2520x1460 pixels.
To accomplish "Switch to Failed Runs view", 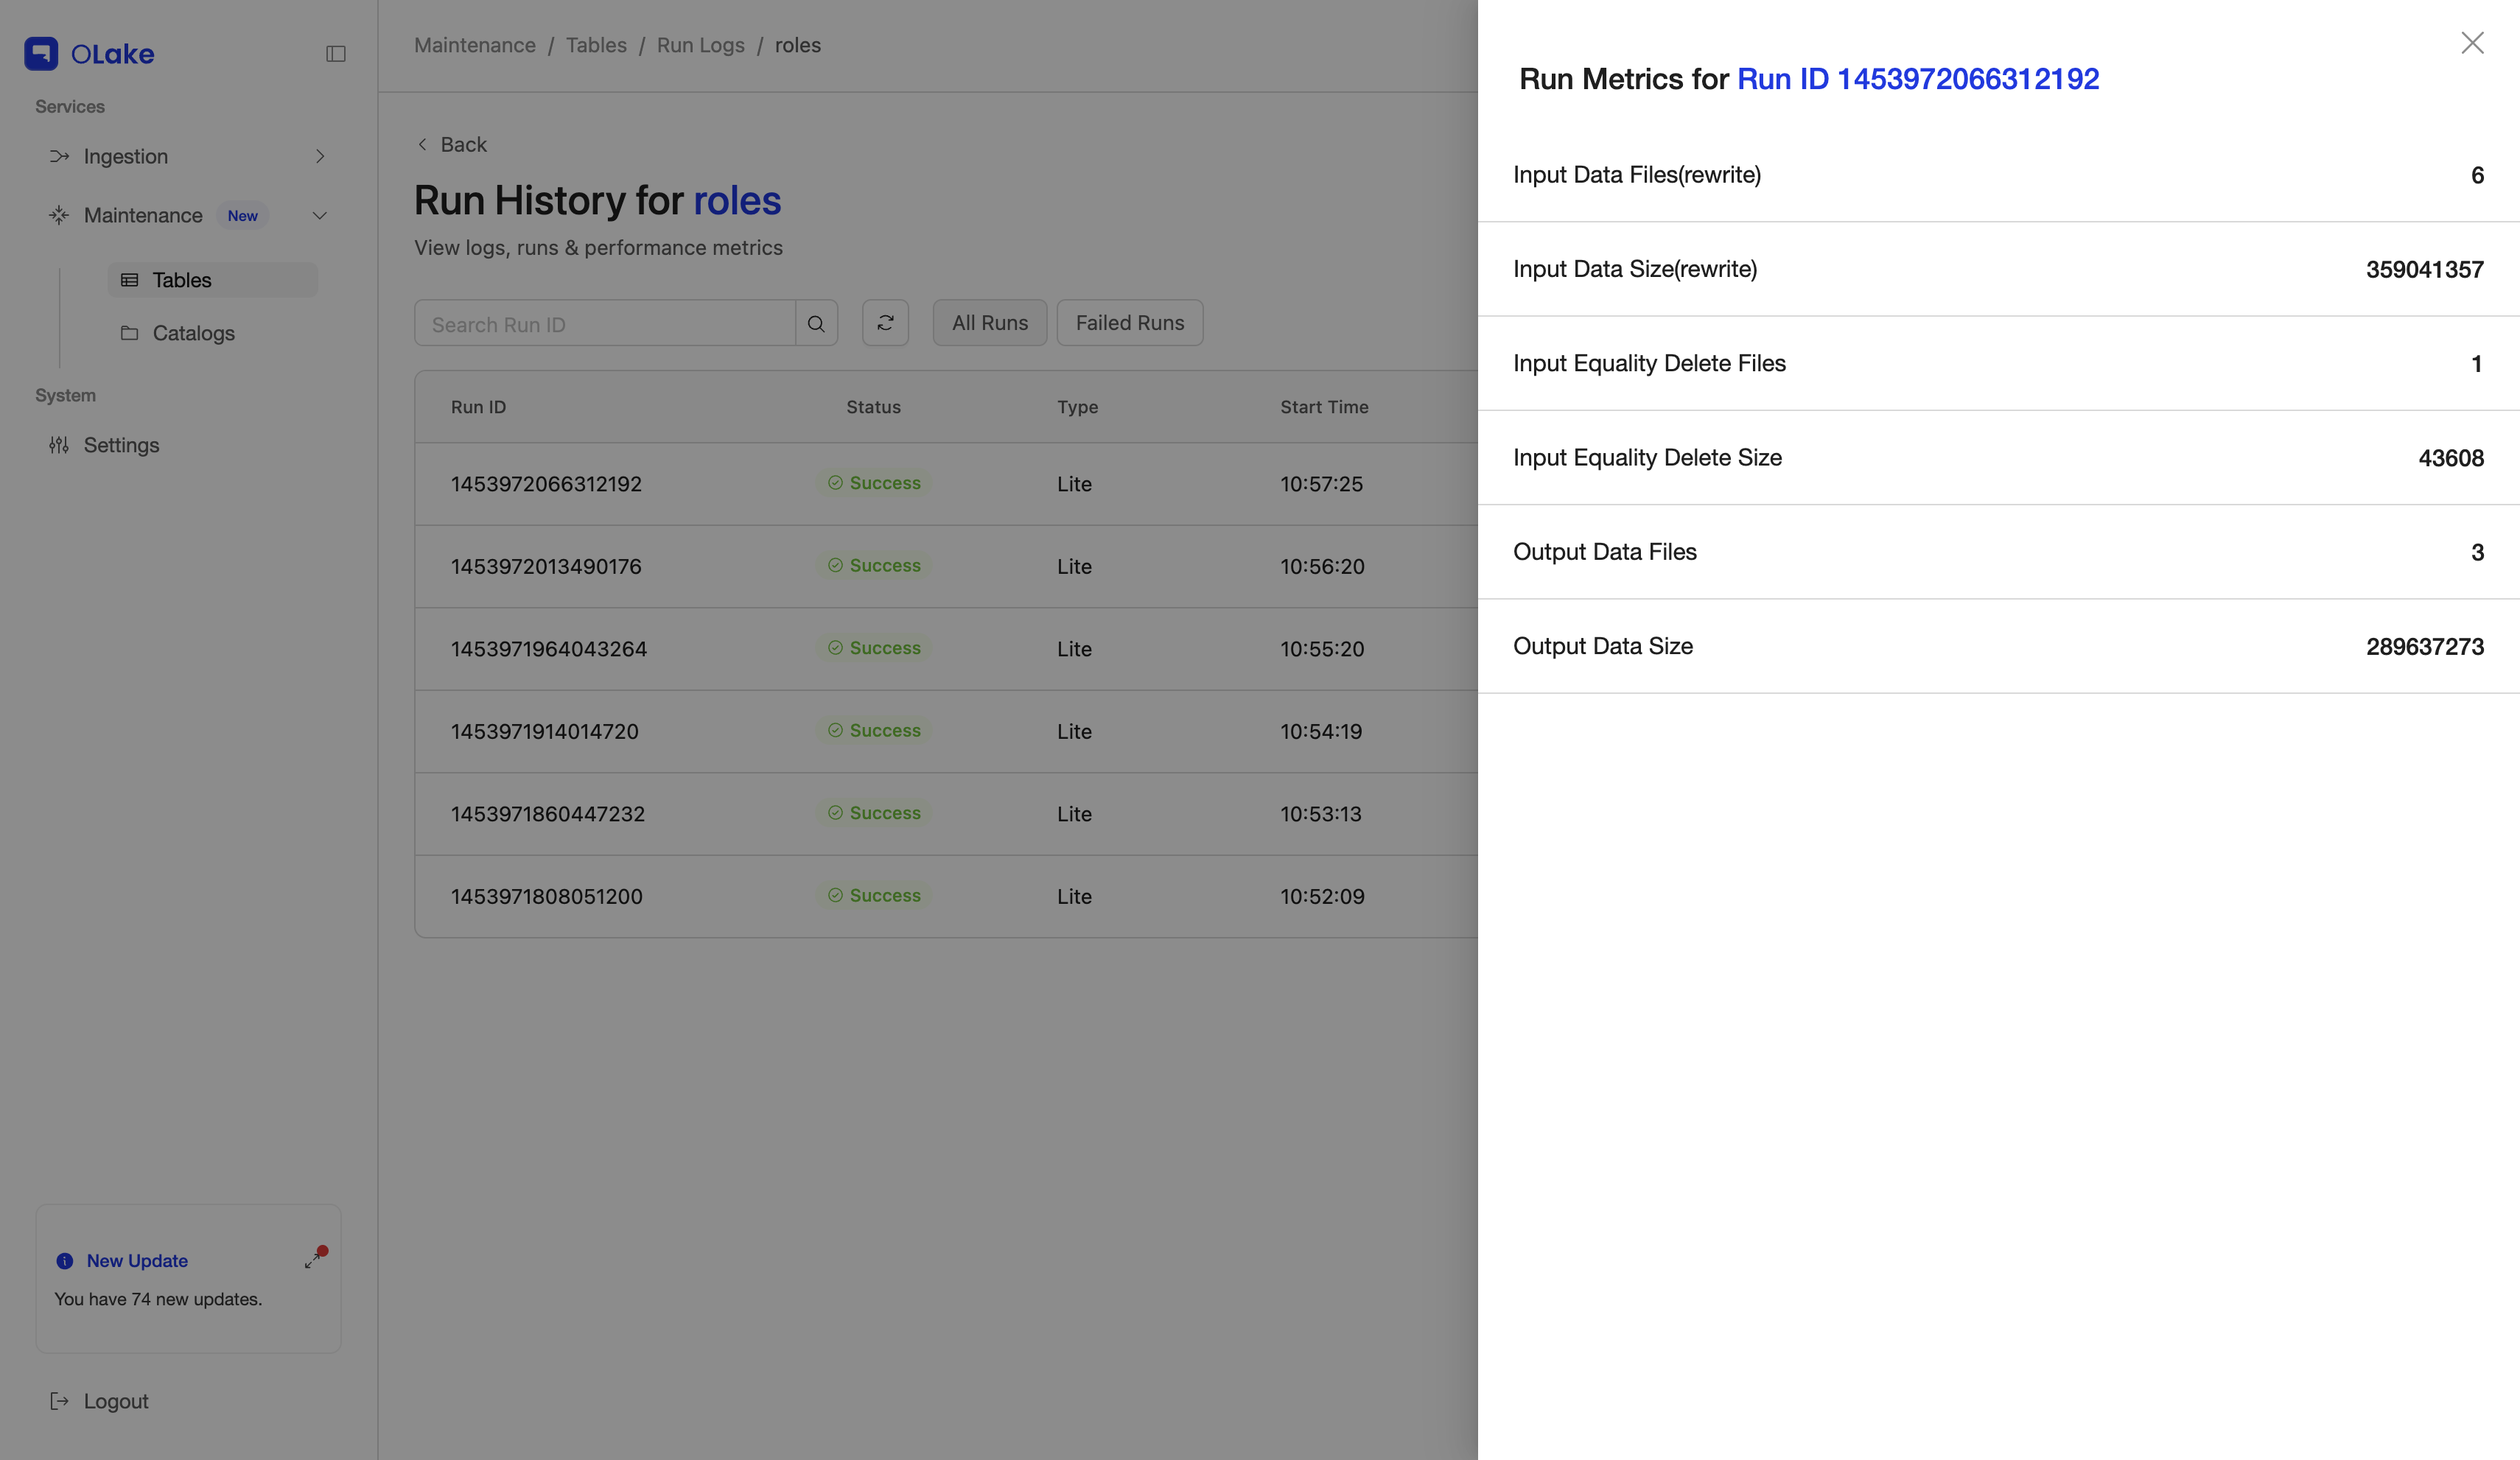I will coord(1129,322).
